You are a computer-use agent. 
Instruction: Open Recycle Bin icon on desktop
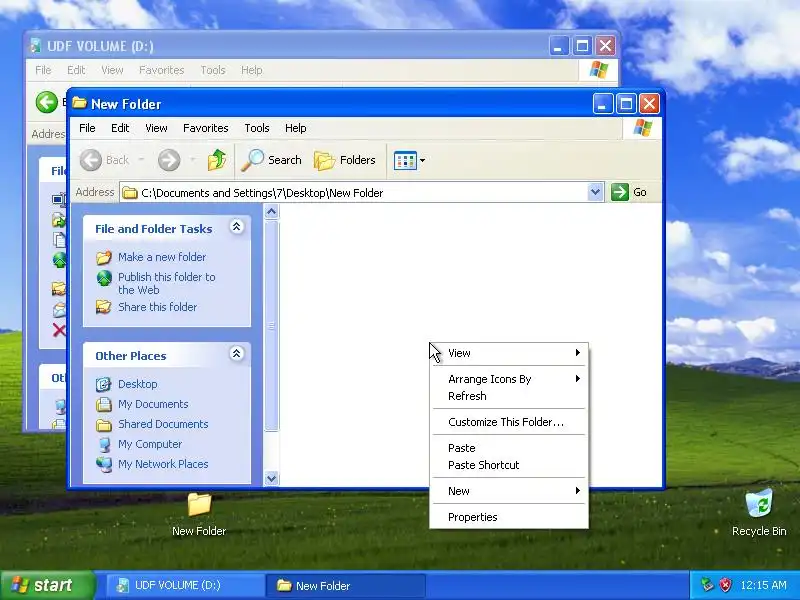pyautogui.click(x=759, y=504)
